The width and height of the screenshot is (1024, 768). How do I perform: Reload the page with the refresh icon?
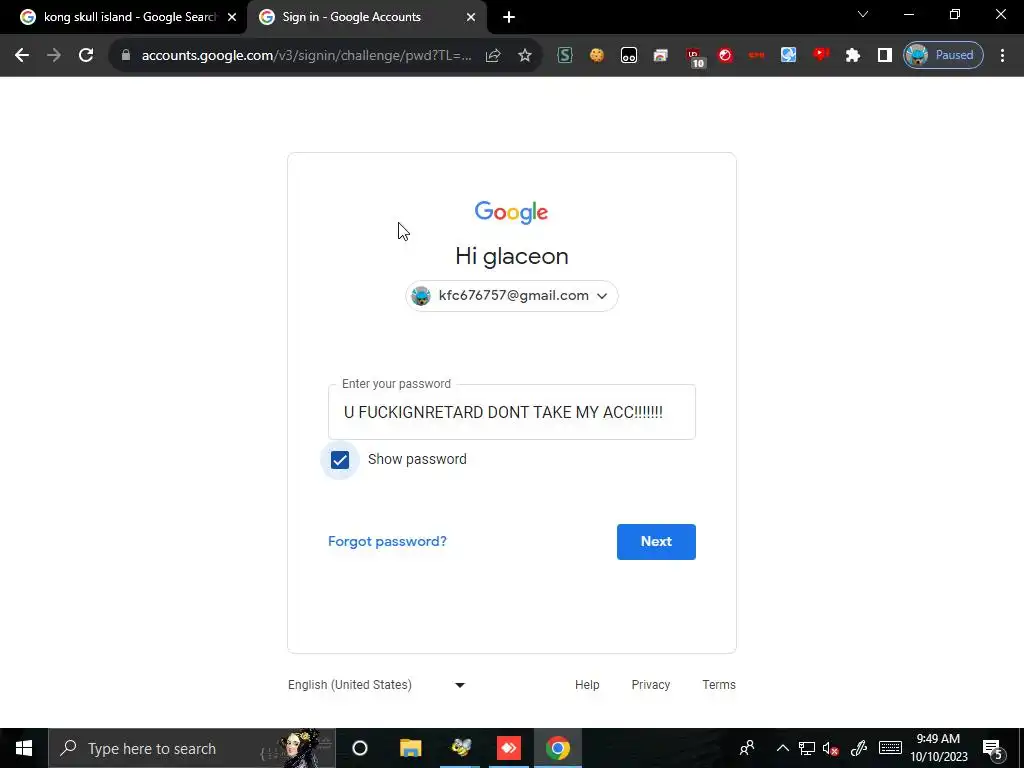tap(86, 56)
